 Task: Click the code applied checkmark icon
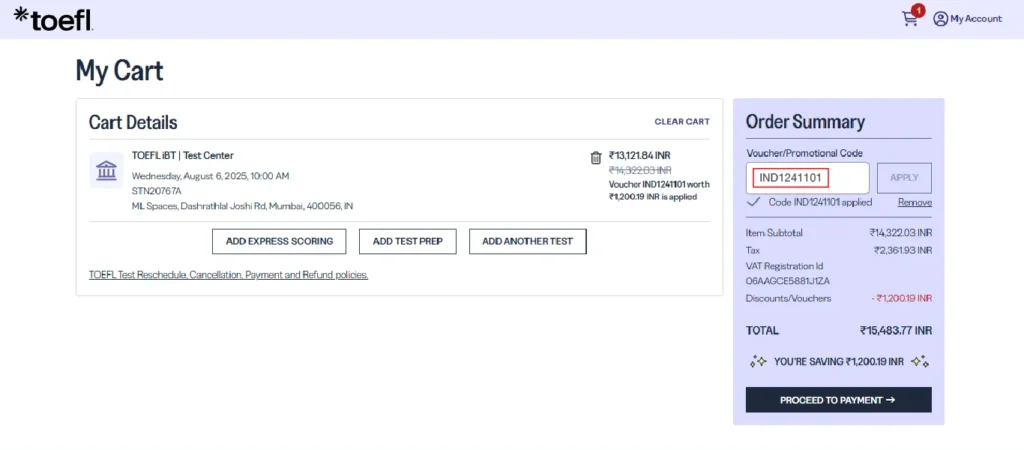click(x=755, y=202)
